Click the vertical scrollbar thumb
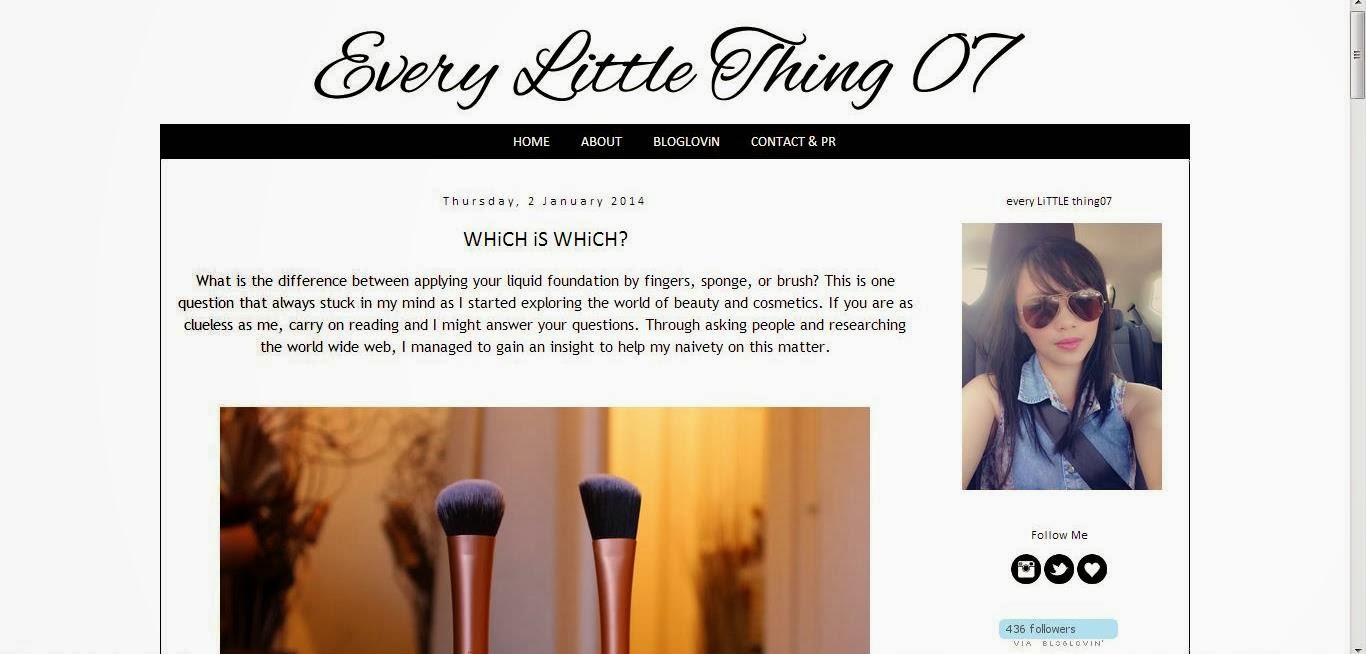This screenshot has height=654, width=1366. click(x=1358, y=57)
